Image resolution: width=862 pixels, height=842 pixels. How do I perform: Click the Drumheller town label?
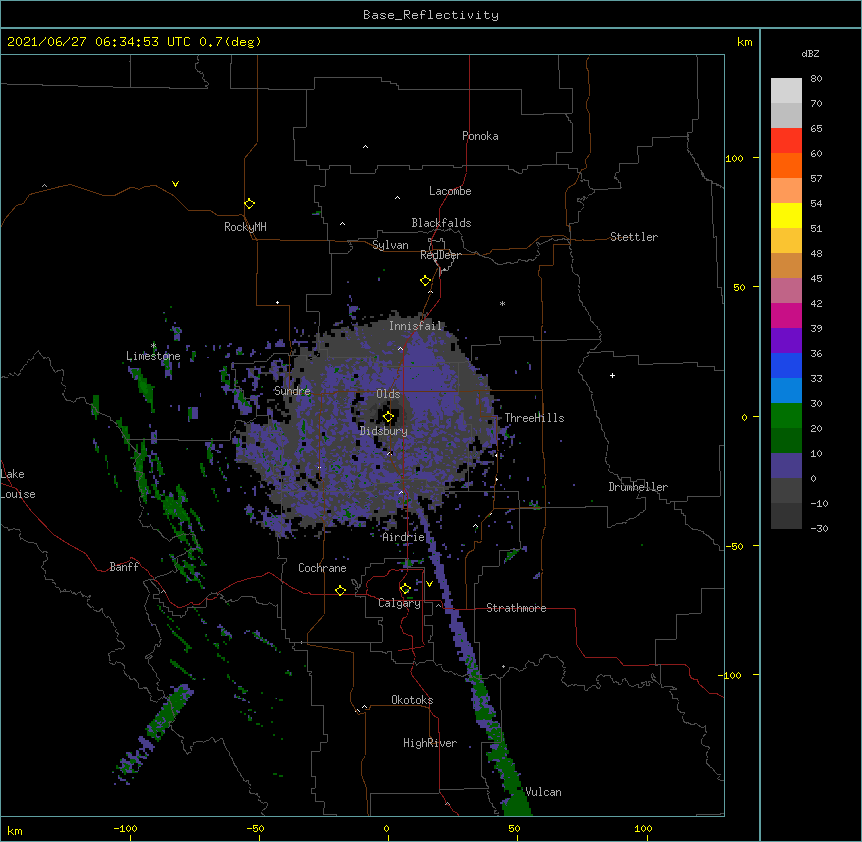click(638, 487)
